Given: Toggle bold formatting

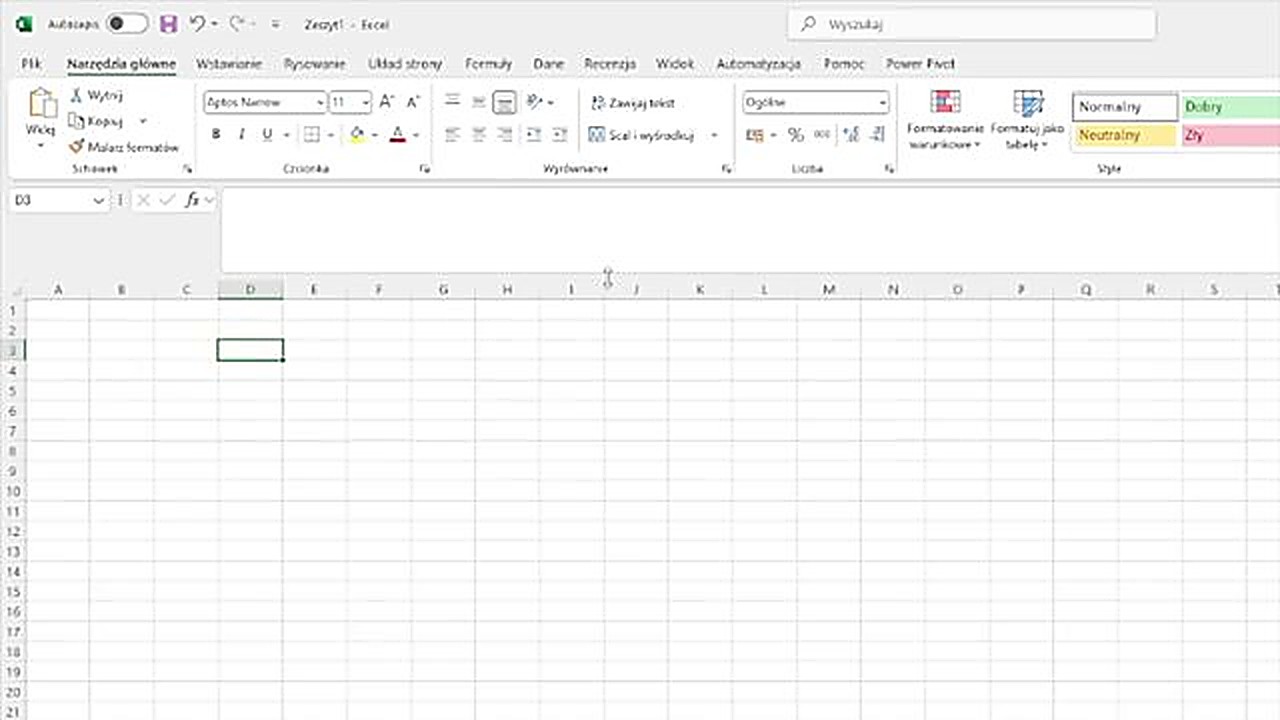Looking at the screenshot, I should (216, 135).
